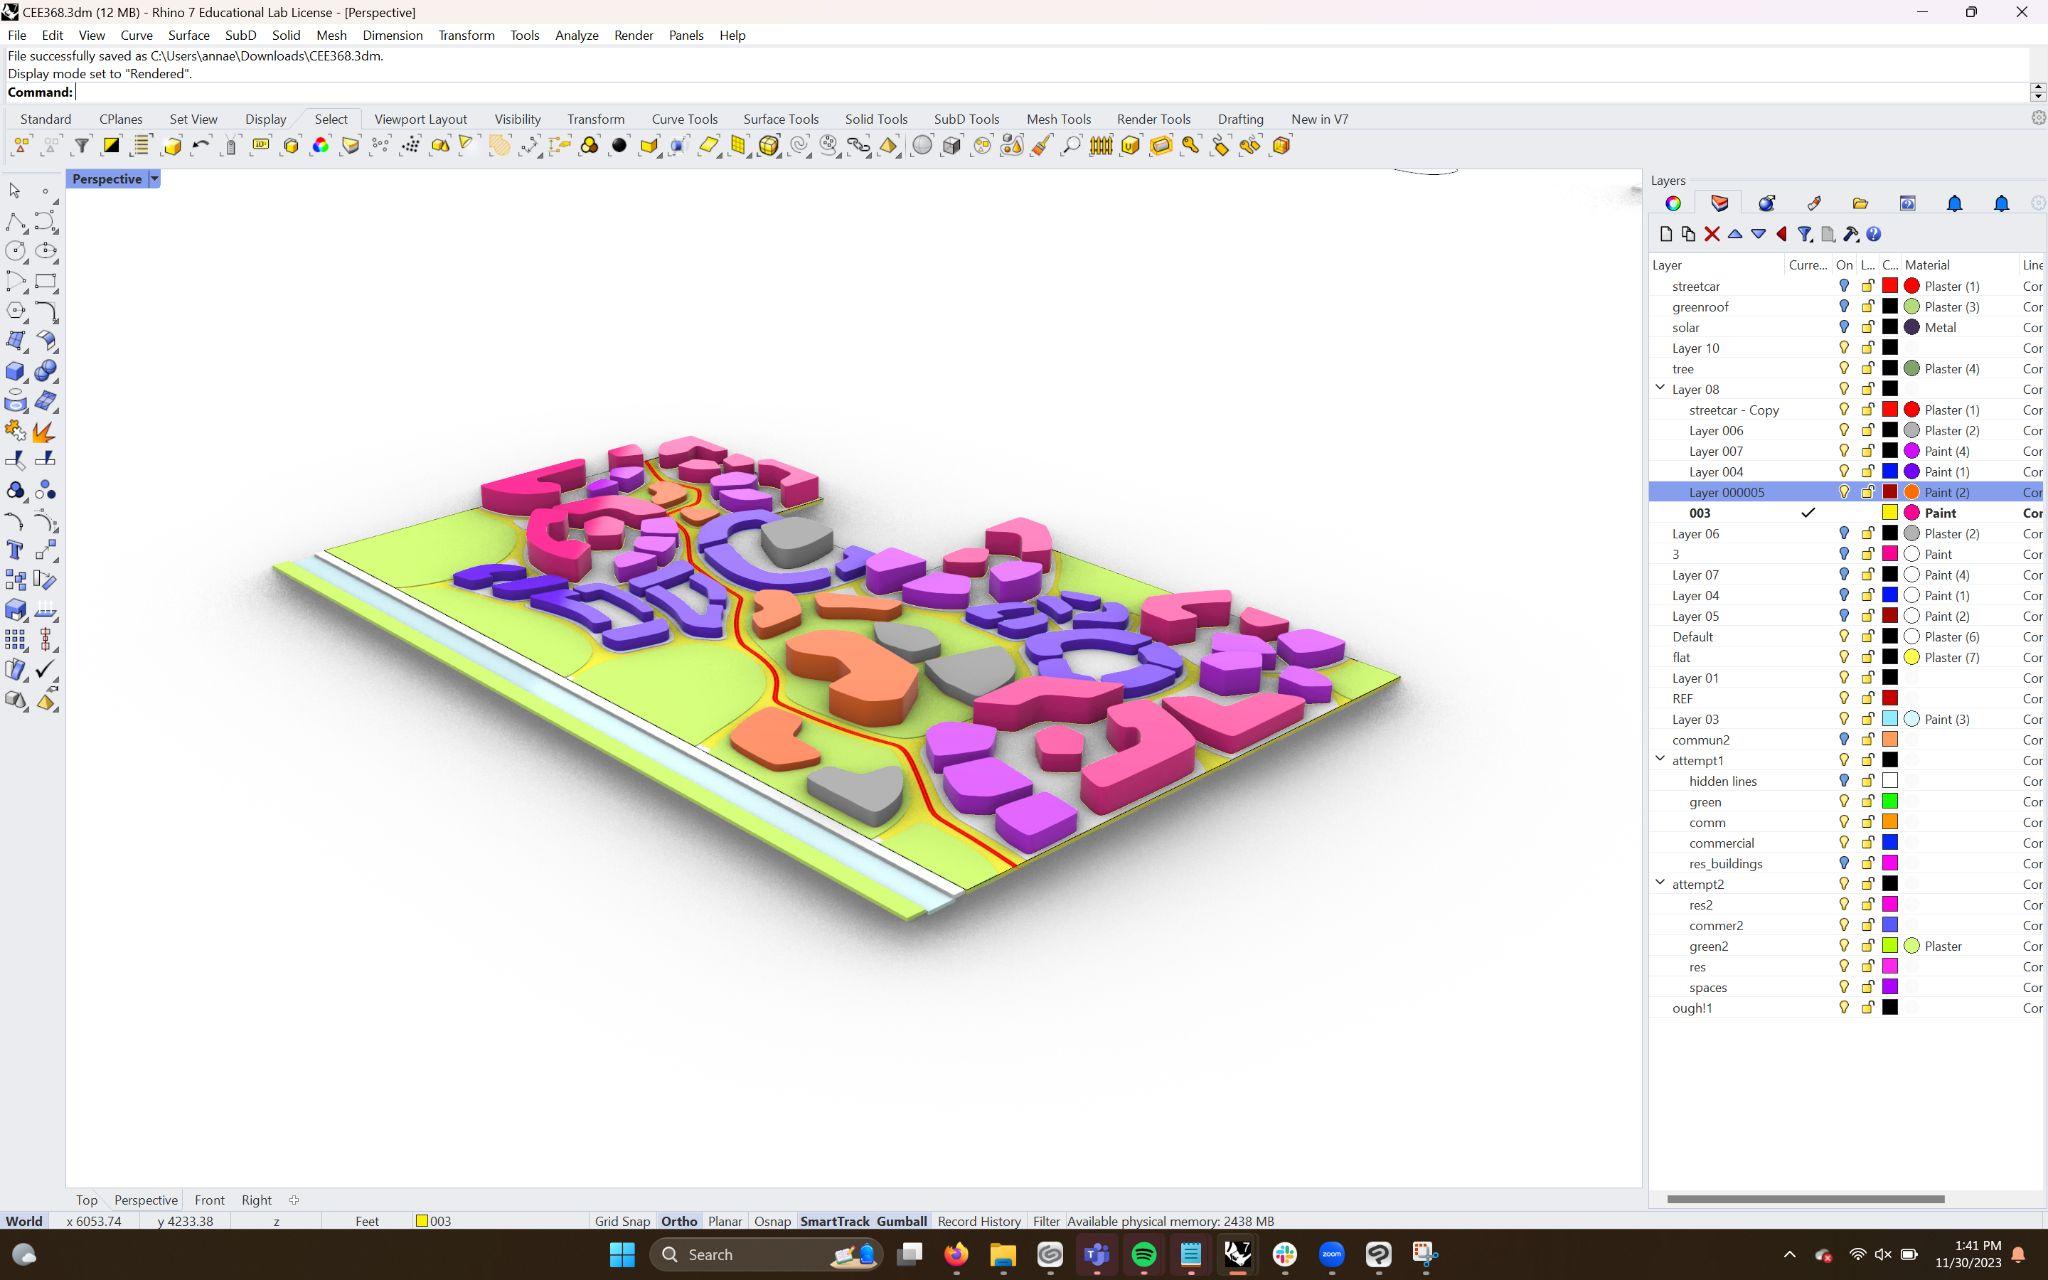Click the New Layer icon in Layers panel
The width and height of the screenshot is (2048, 1280).
click(x=1665, y=234)
